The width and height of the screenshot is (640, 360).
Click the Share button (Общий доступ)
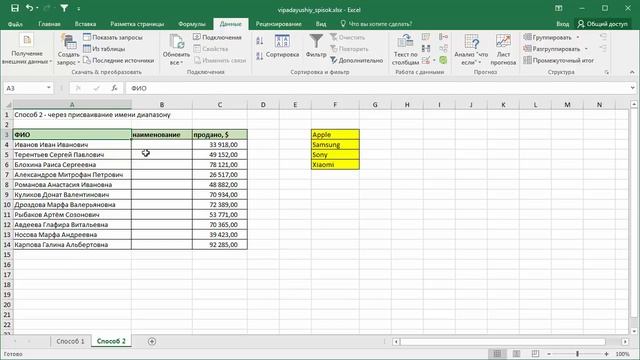[x=602, y=24]
